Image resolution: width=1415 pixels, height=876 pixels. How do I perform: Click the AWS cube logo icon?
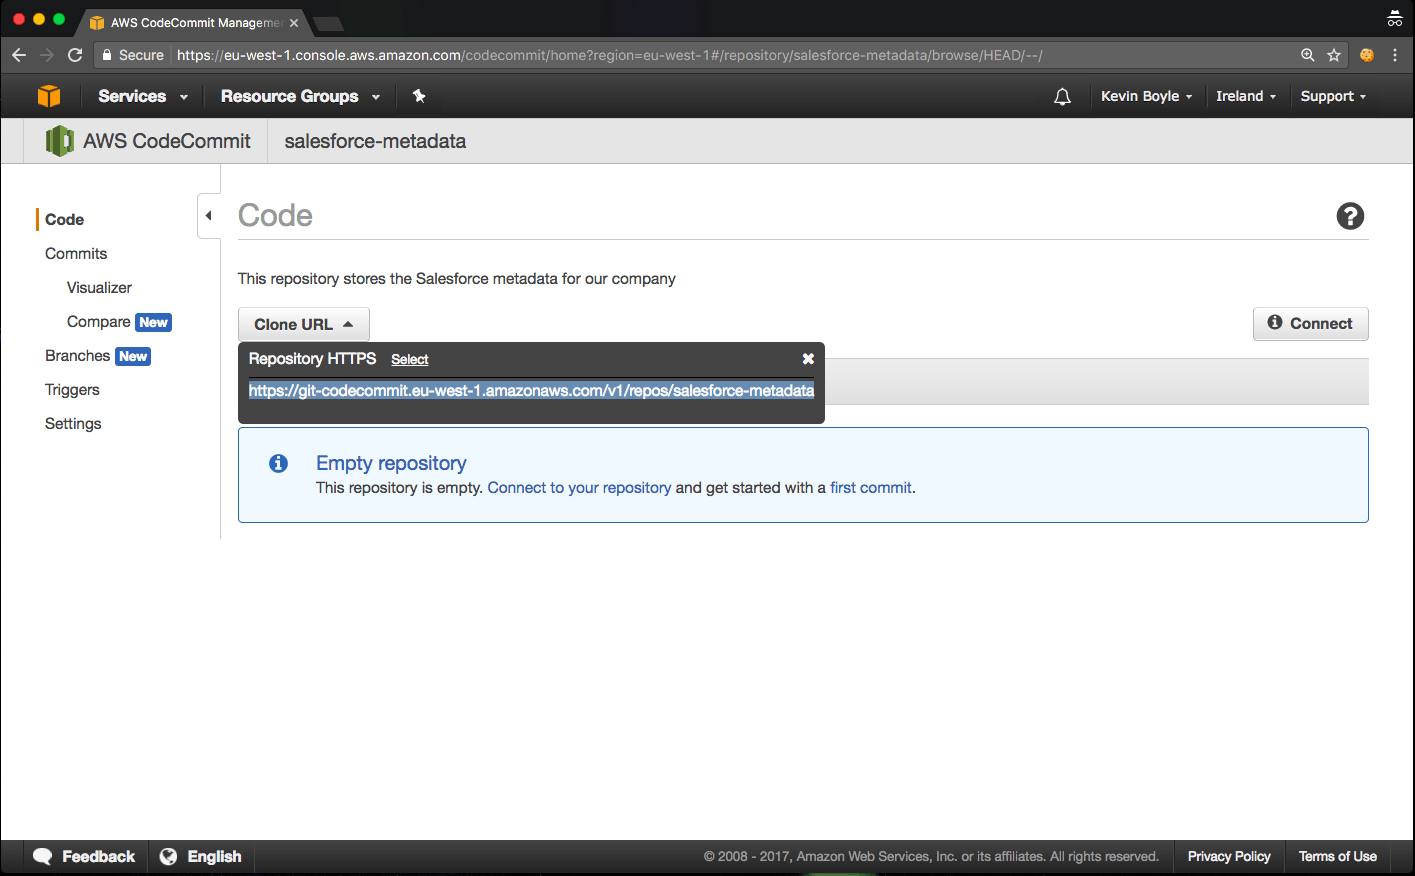[48, 96]
